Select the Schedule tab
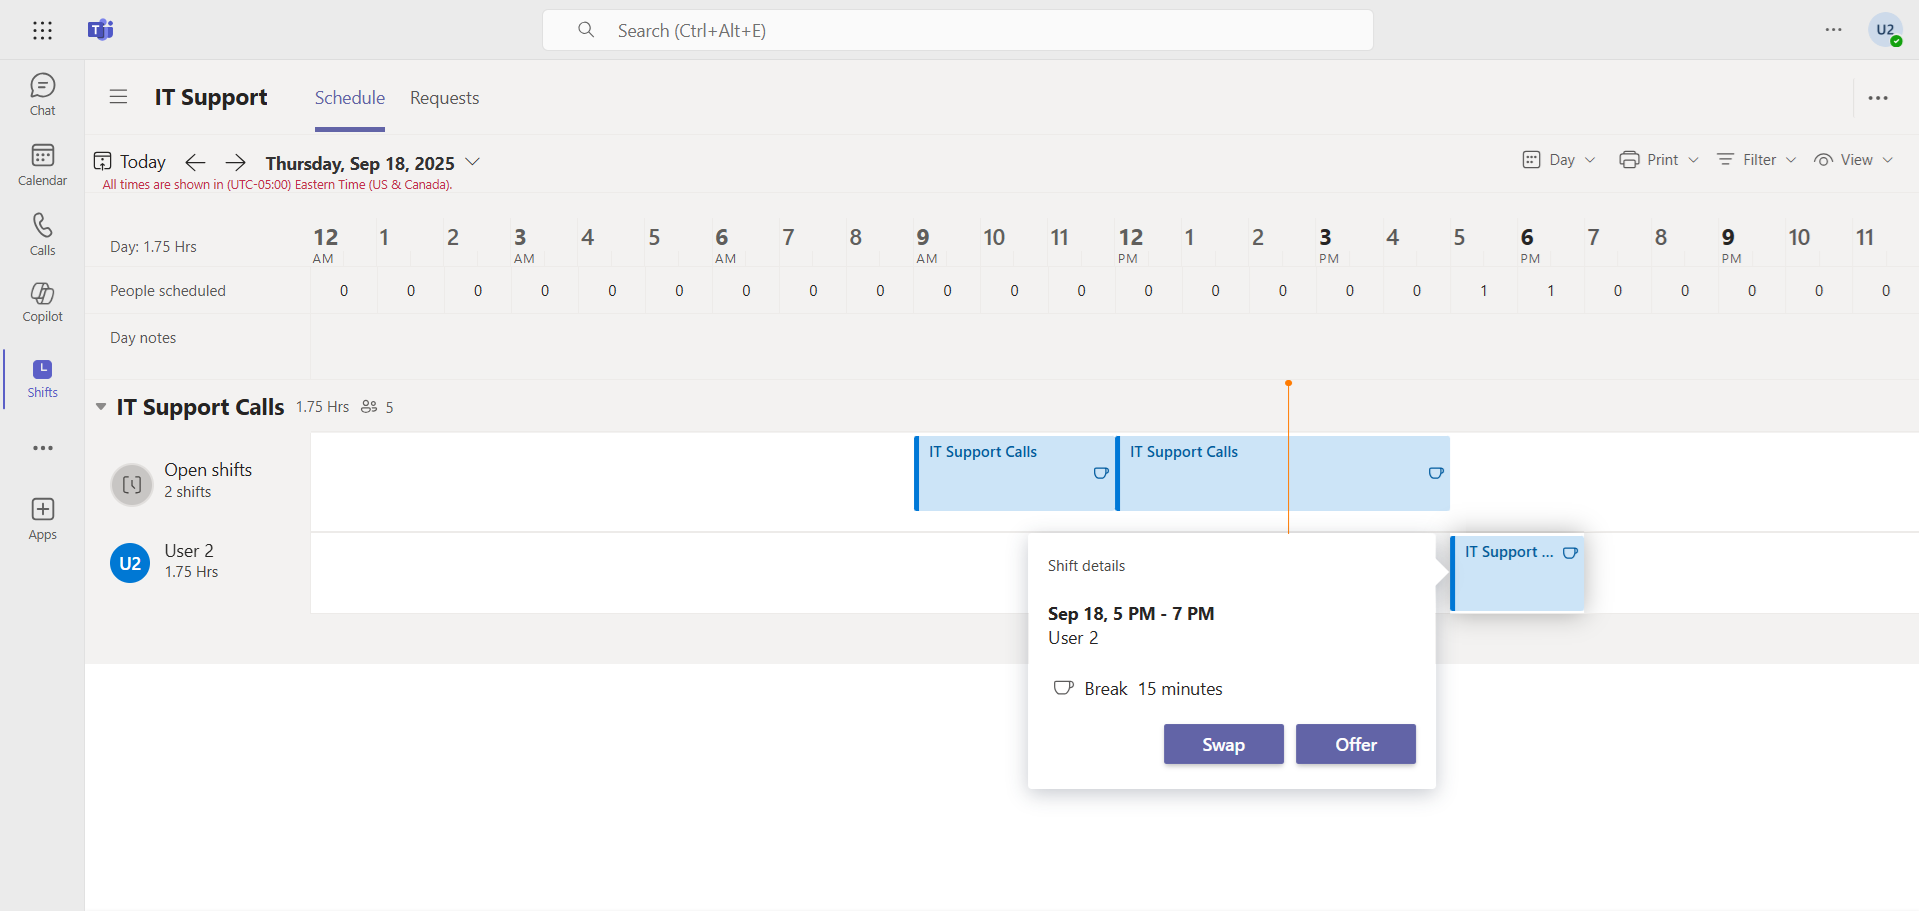Screen dimensions: 1919x911 [349, 98]
